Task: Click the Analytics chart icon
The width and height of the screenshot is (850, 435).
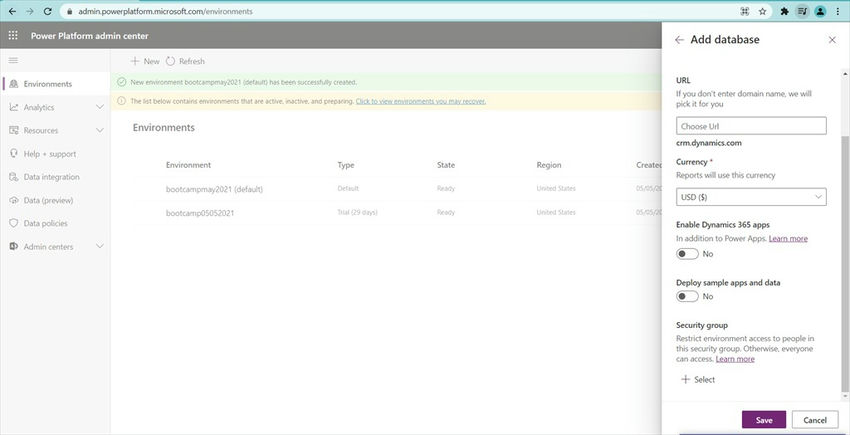Action: [14, 107]
